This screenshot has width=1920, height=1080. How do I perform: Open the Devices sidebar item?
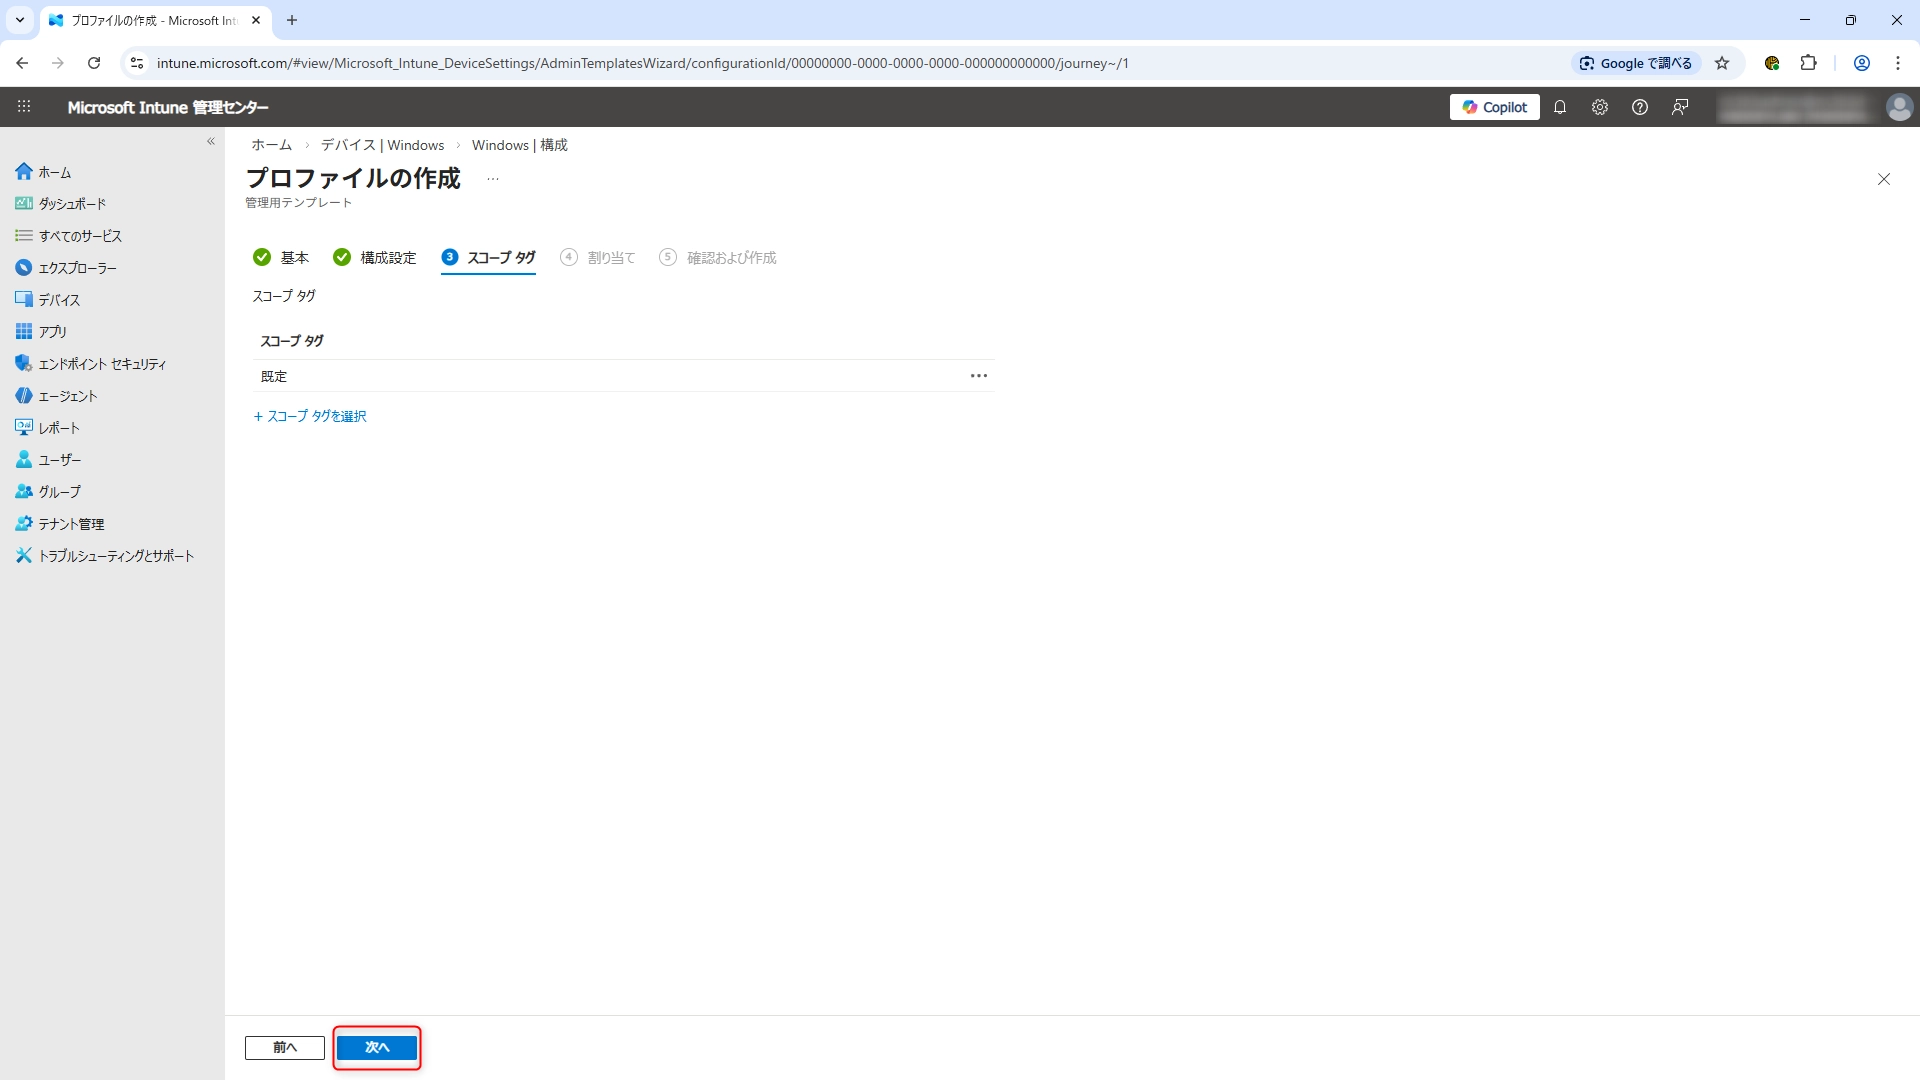58,300
